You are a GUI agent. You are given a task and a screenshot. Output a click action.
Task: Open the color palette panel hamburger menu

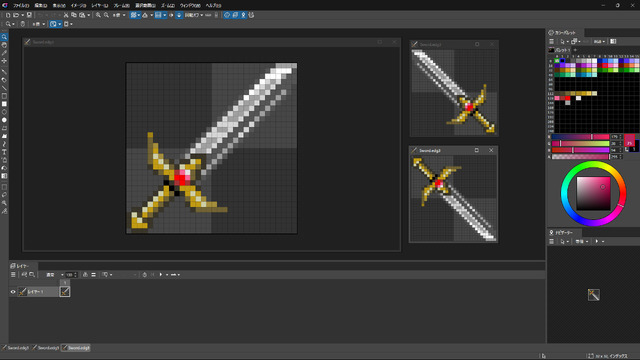tap(551, 41)
